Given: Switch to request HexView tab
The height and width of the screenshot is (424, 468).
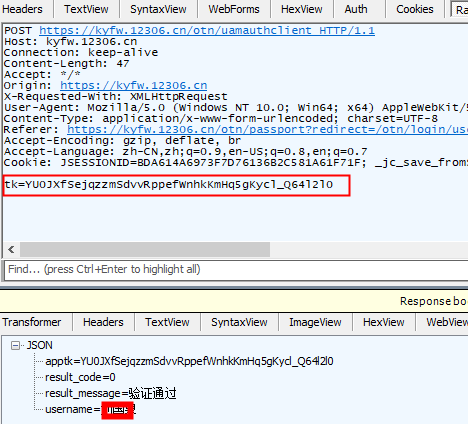Looking at the screenshot, I should point(302,9).
